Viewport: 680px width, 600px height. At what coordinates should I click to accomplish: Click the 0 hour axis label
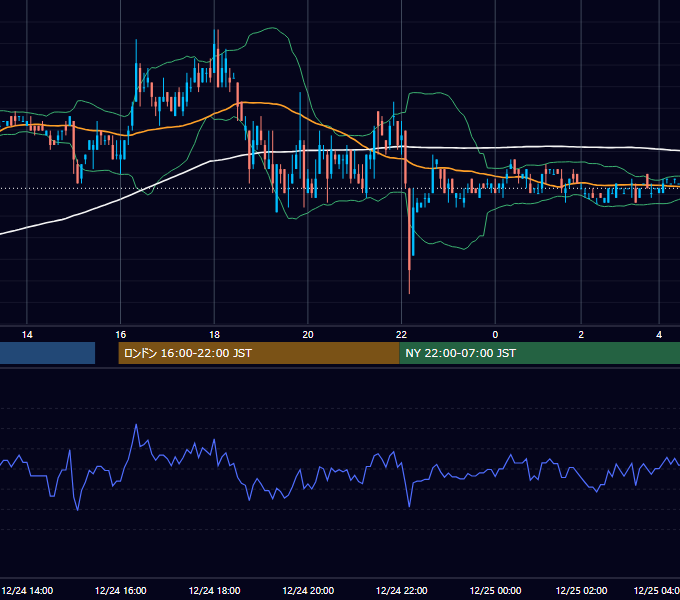(495, 335)
